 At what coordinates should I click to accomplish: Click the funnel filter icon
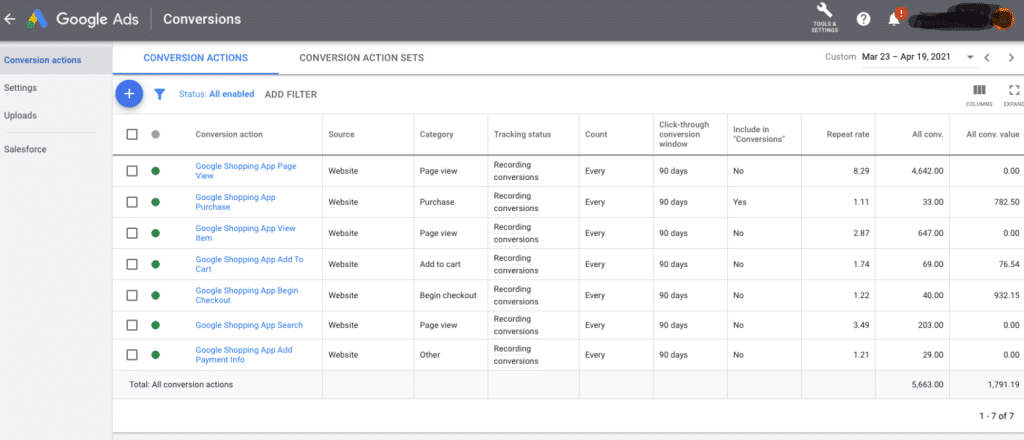click(x=159, y=95)
